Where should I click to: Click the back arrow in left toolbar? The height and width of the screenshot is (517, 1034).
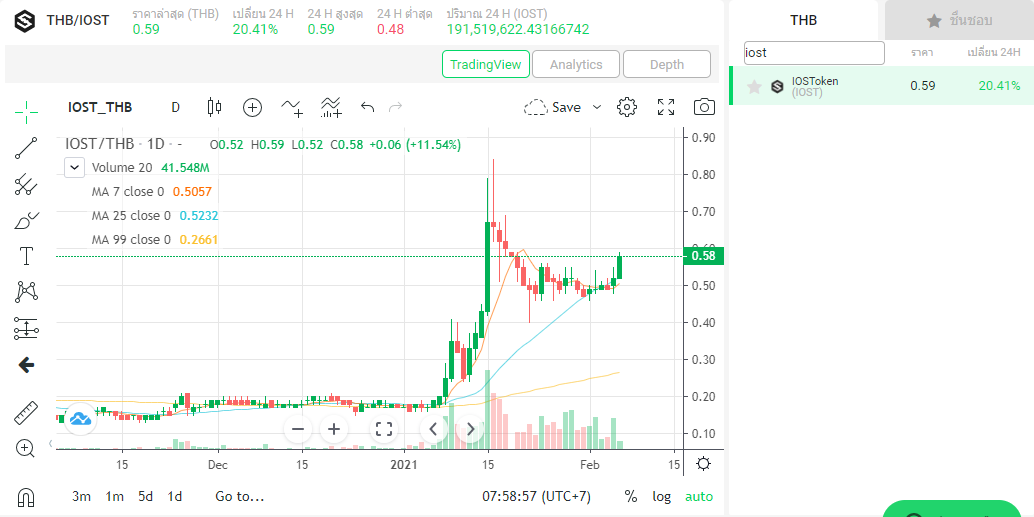click(x=26, y=365)
